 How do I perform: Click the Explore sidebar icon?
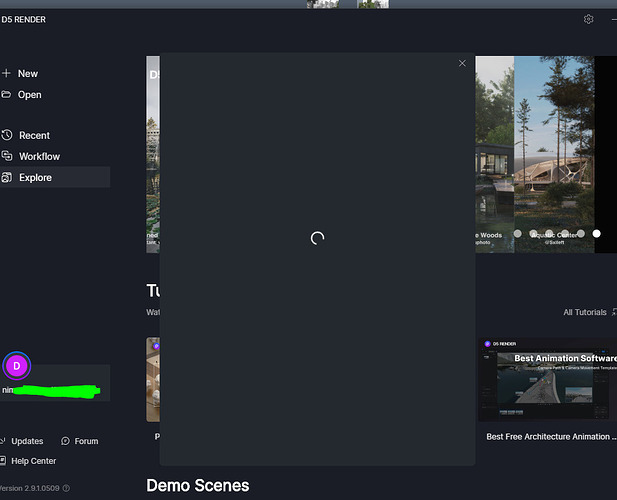(x=7, y=177)
